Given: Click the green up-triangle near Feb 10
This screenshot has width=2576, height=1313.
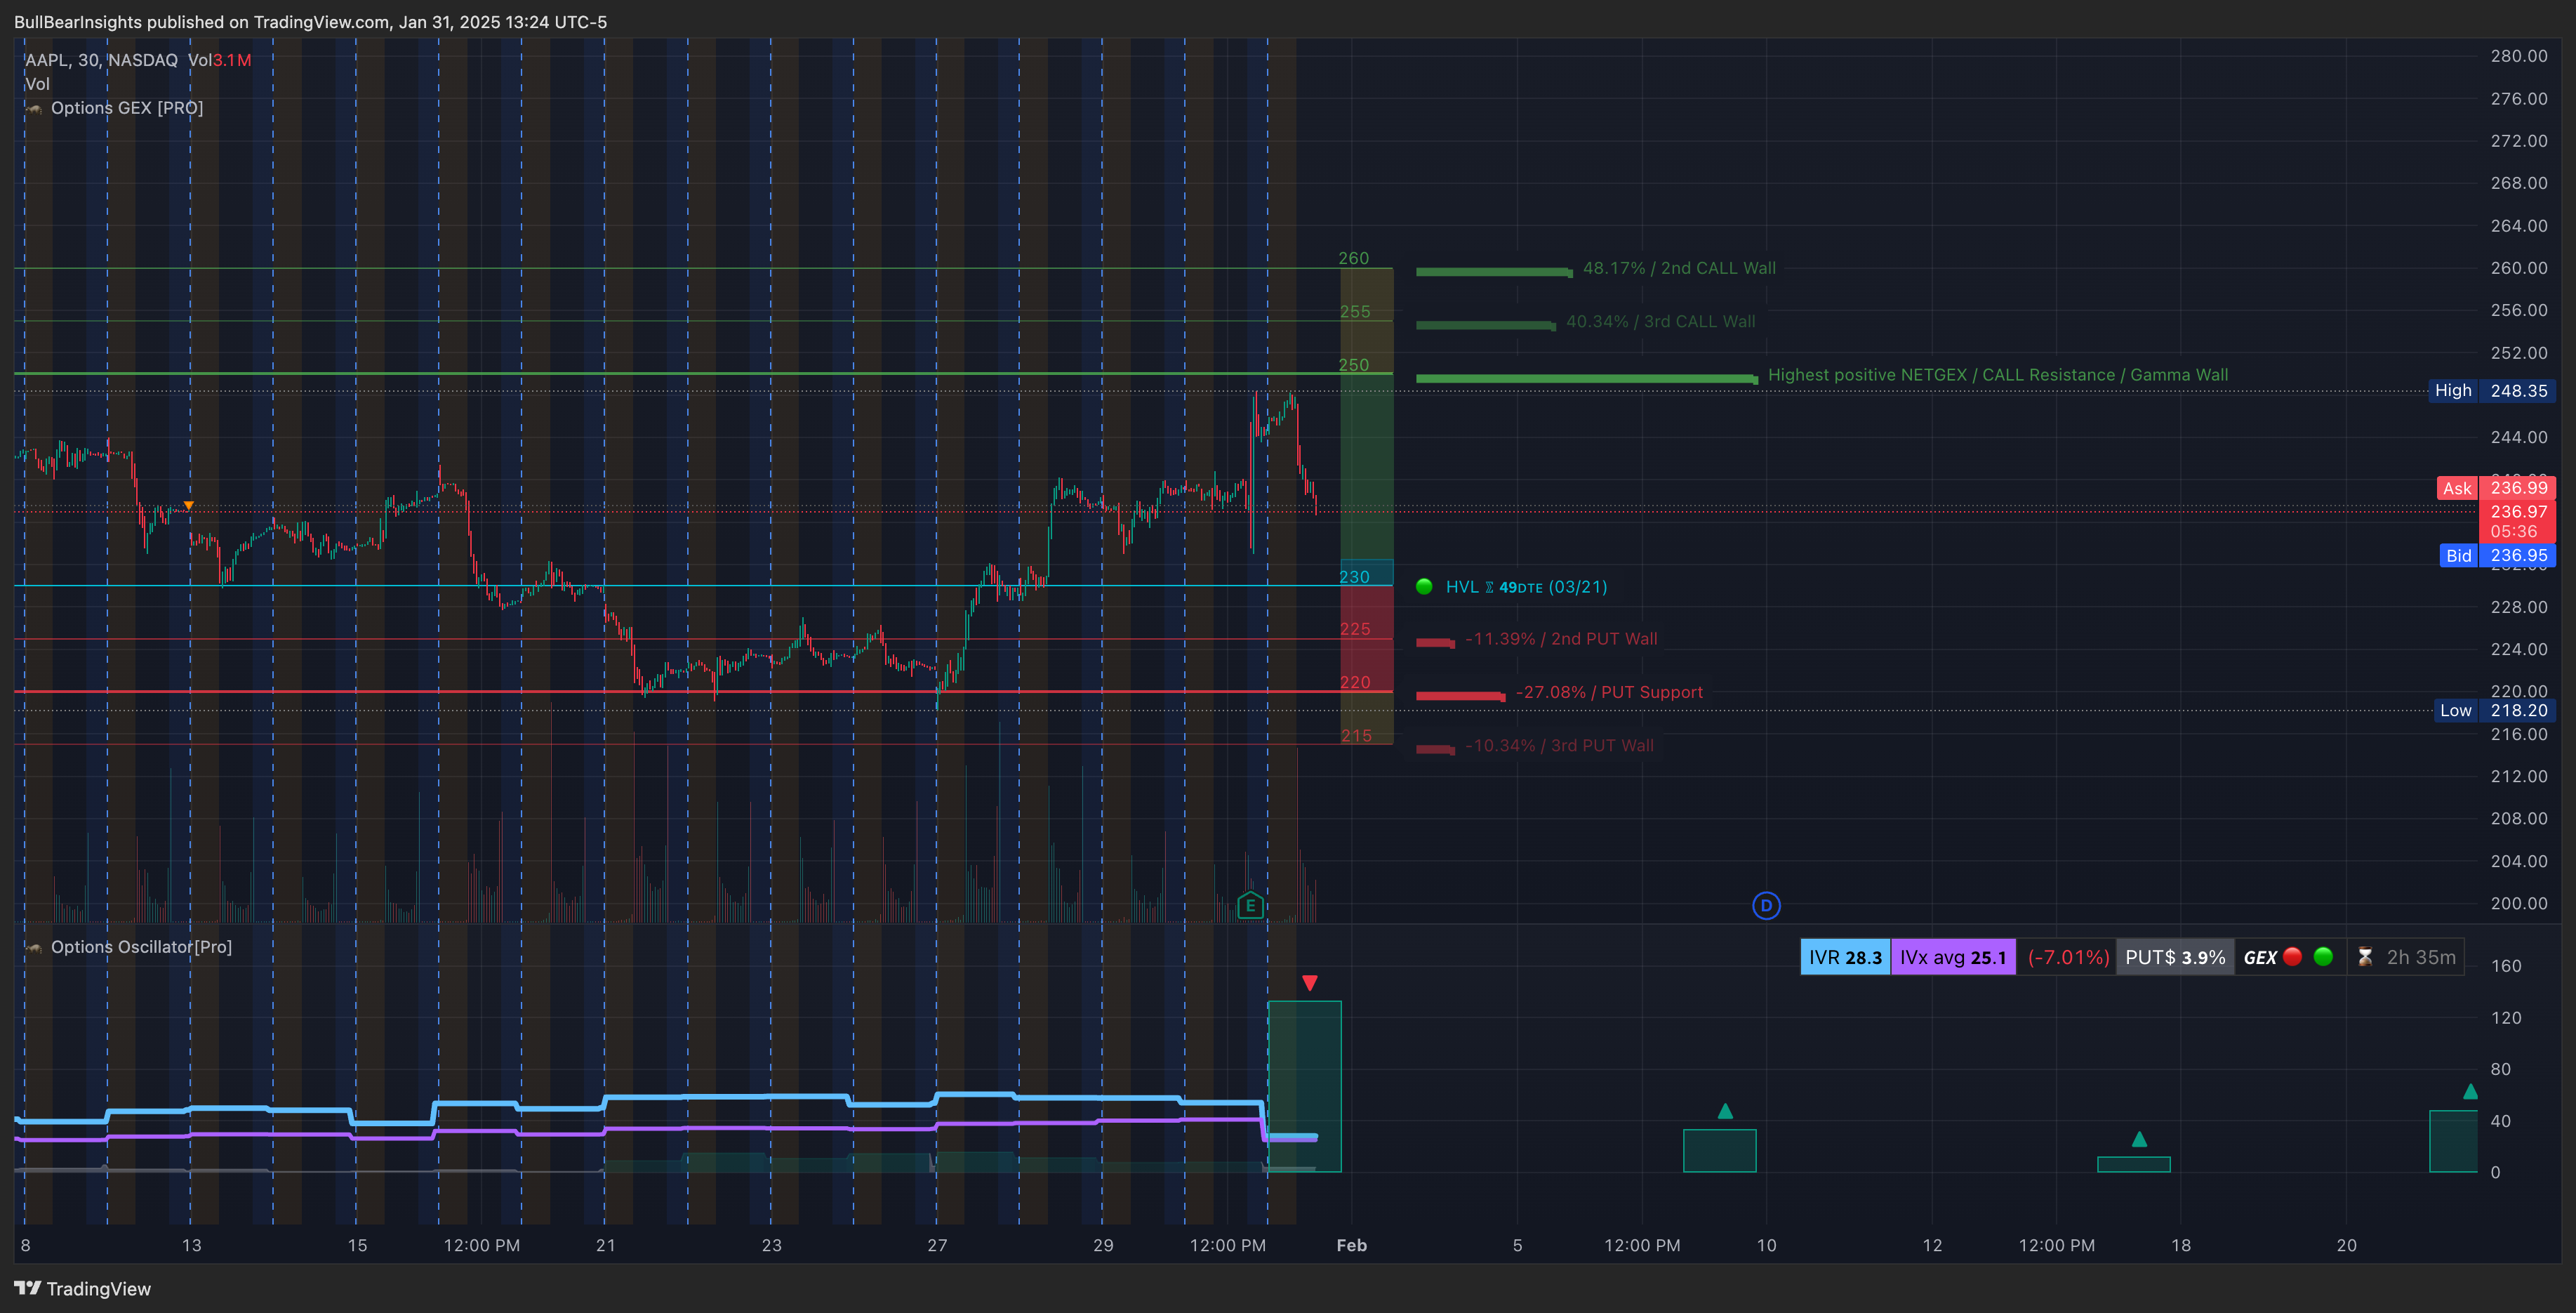Looking at the screenshot, I should tap(1725, 1111).
